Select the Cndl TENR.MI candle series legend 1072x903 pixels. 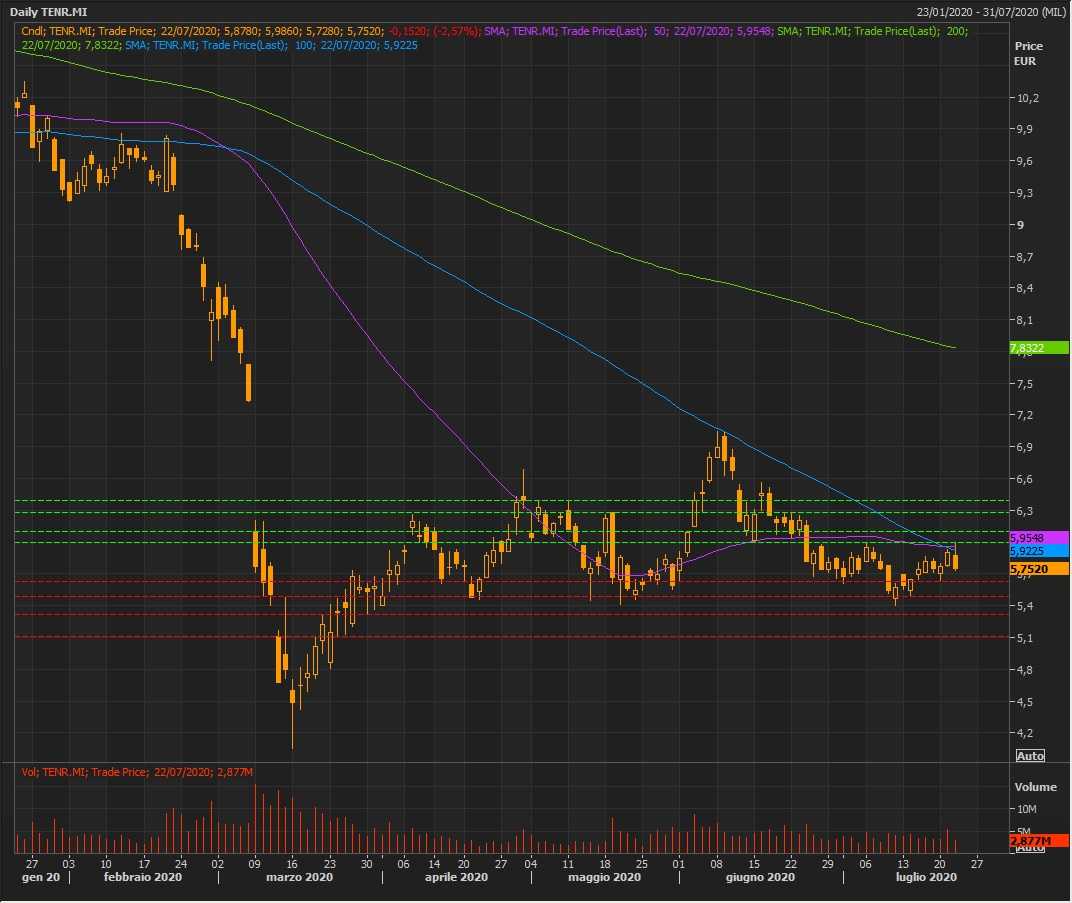tap(252, 31)
